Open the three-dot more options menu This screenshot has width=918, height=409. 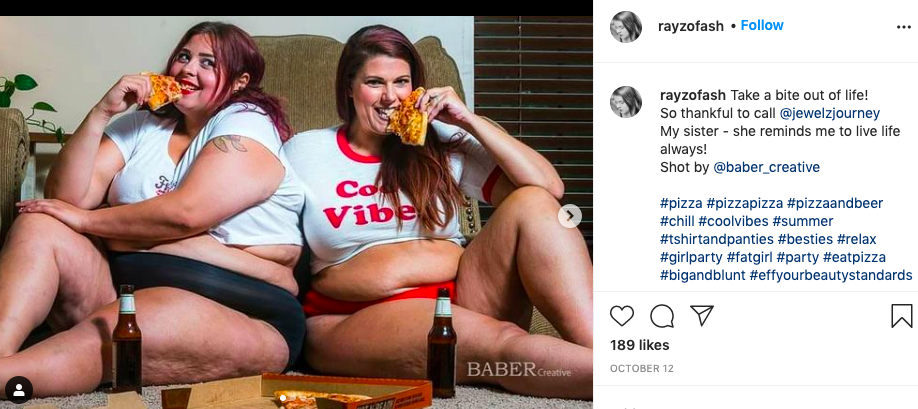pos(904,27)
